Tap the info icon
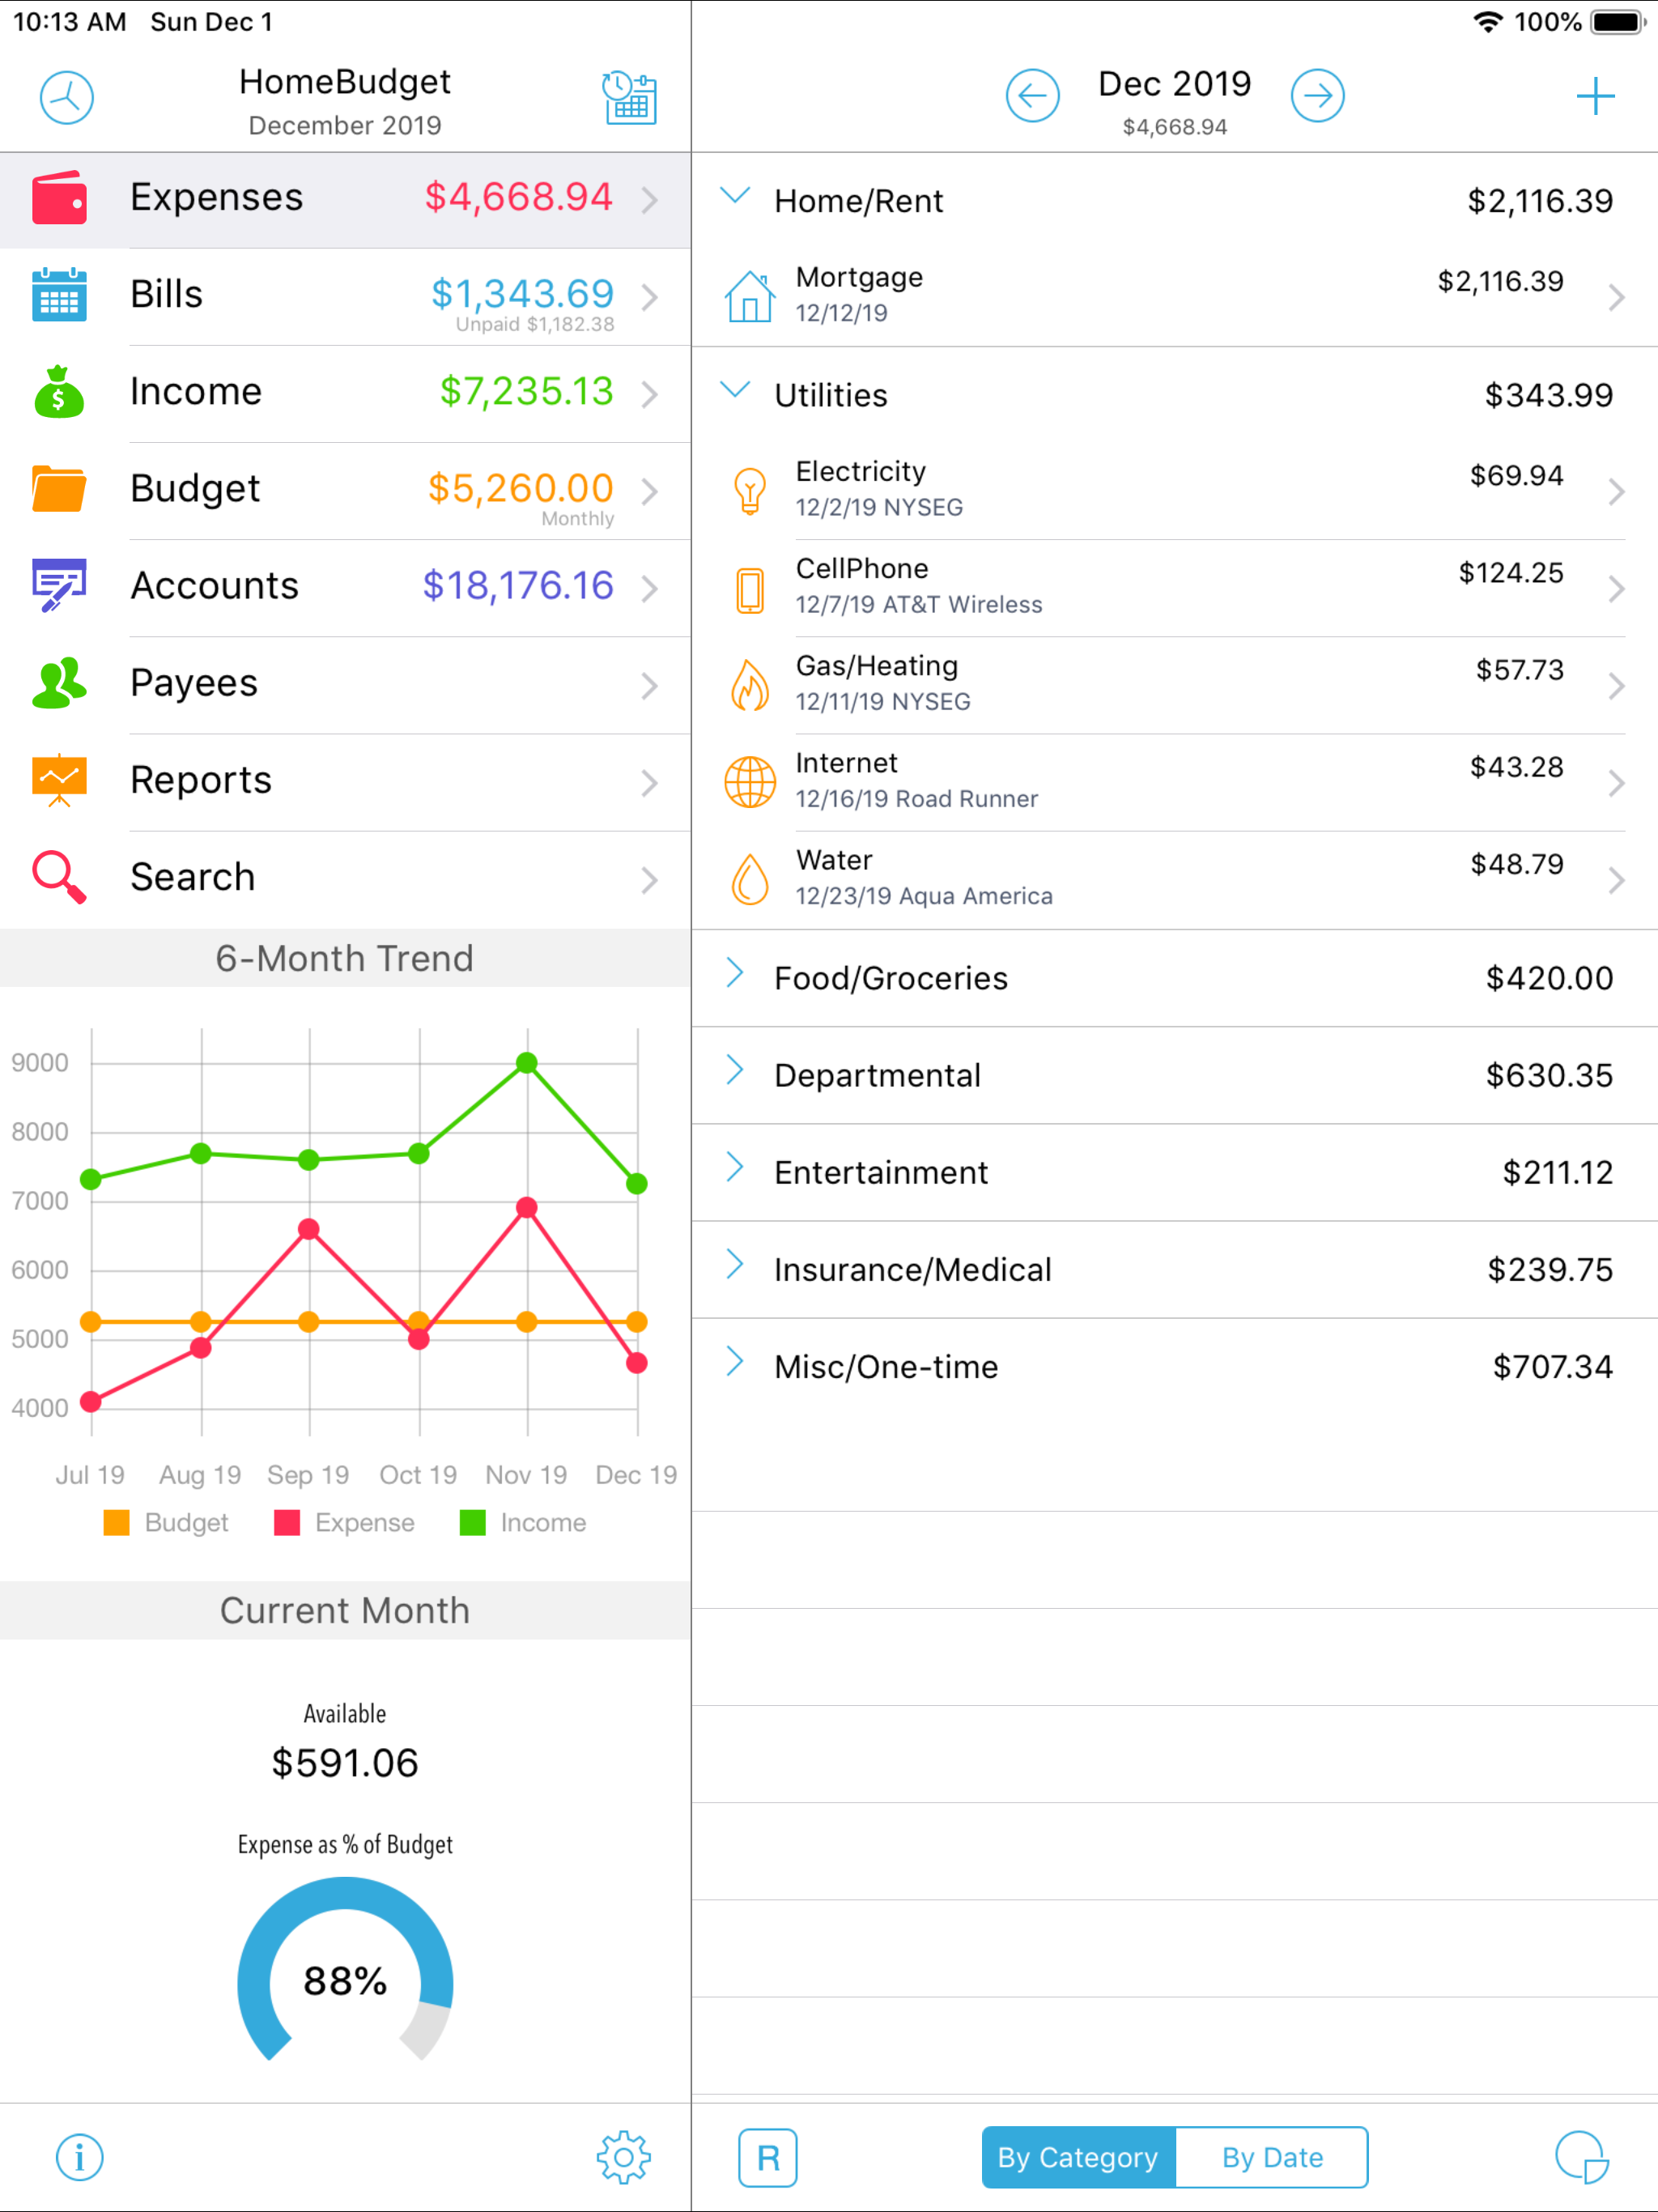 79,2157
